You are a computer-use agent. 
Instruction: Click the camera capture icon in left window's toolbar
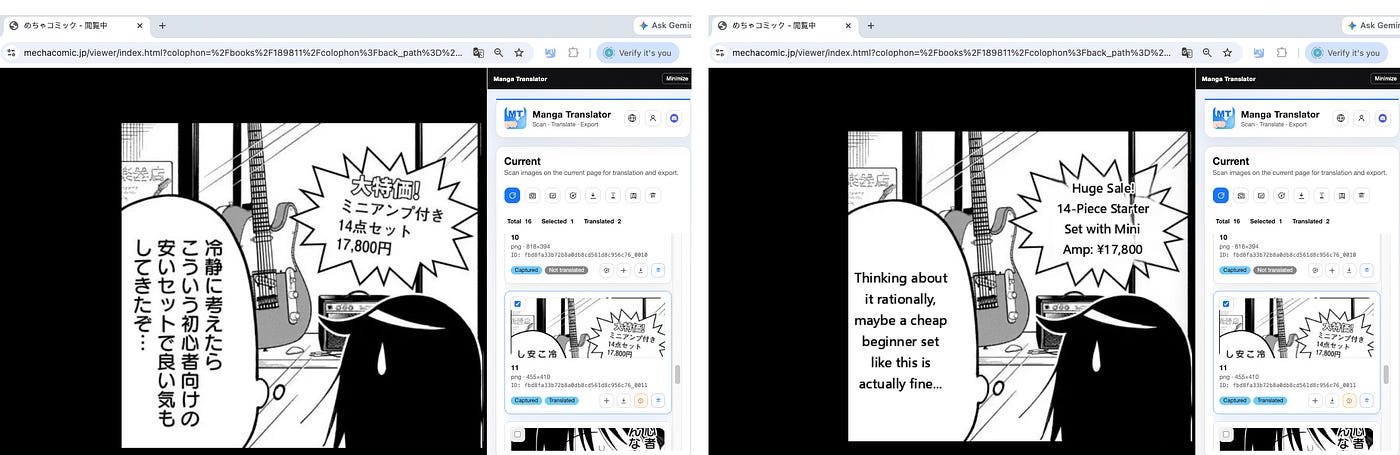533,195
